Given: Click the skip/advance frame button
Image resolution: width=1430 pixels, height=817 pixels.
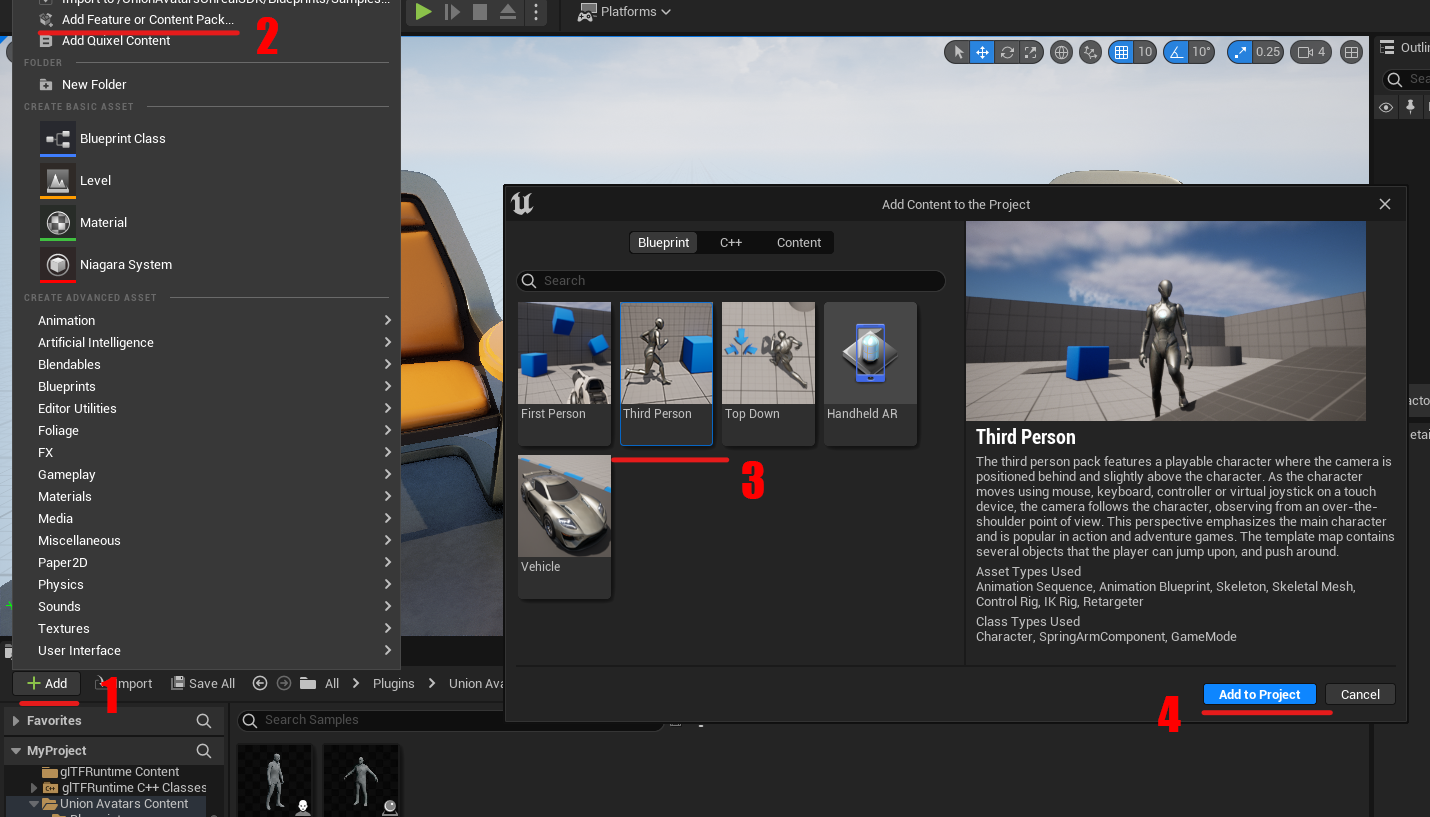Looking at the screenshot, I should pos(453,12).
